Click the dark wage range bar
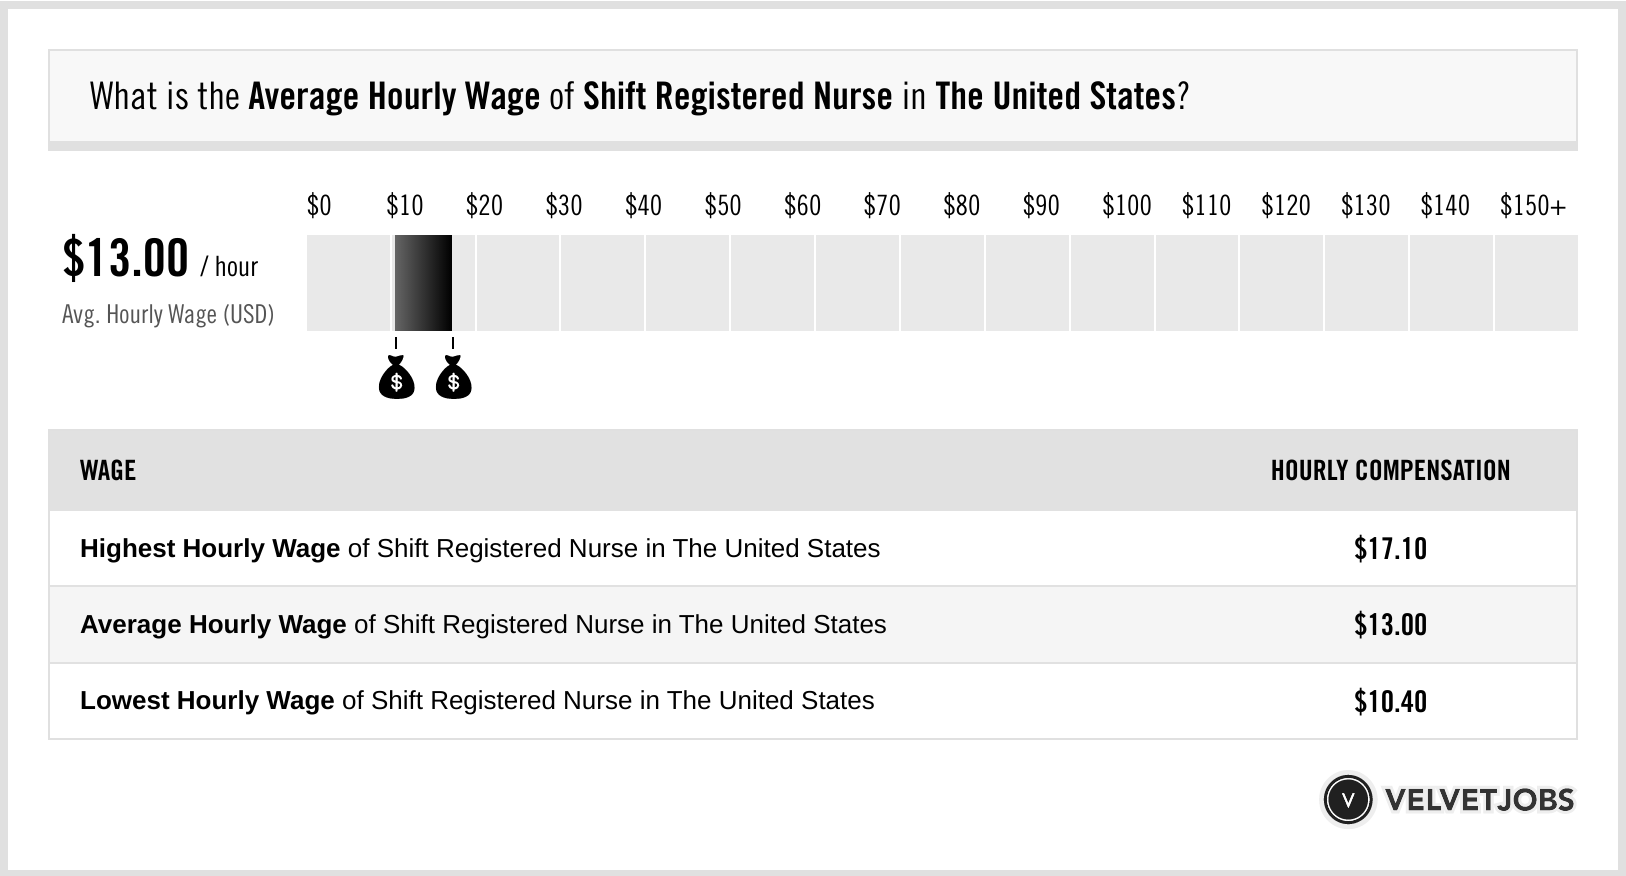 pyautogui.click(x=423, y=283)
